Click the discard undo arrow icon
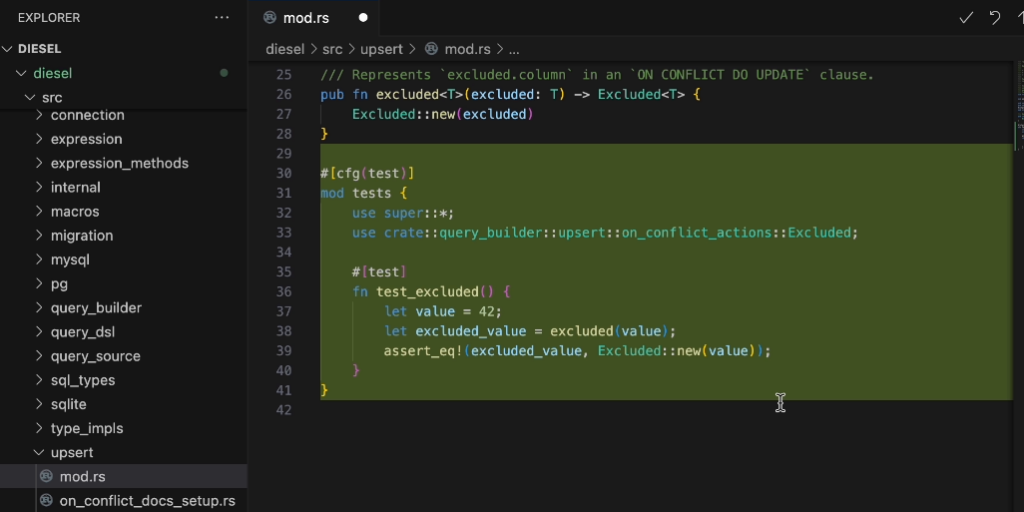The image size is (1024, 512). (x=994, y=18)
